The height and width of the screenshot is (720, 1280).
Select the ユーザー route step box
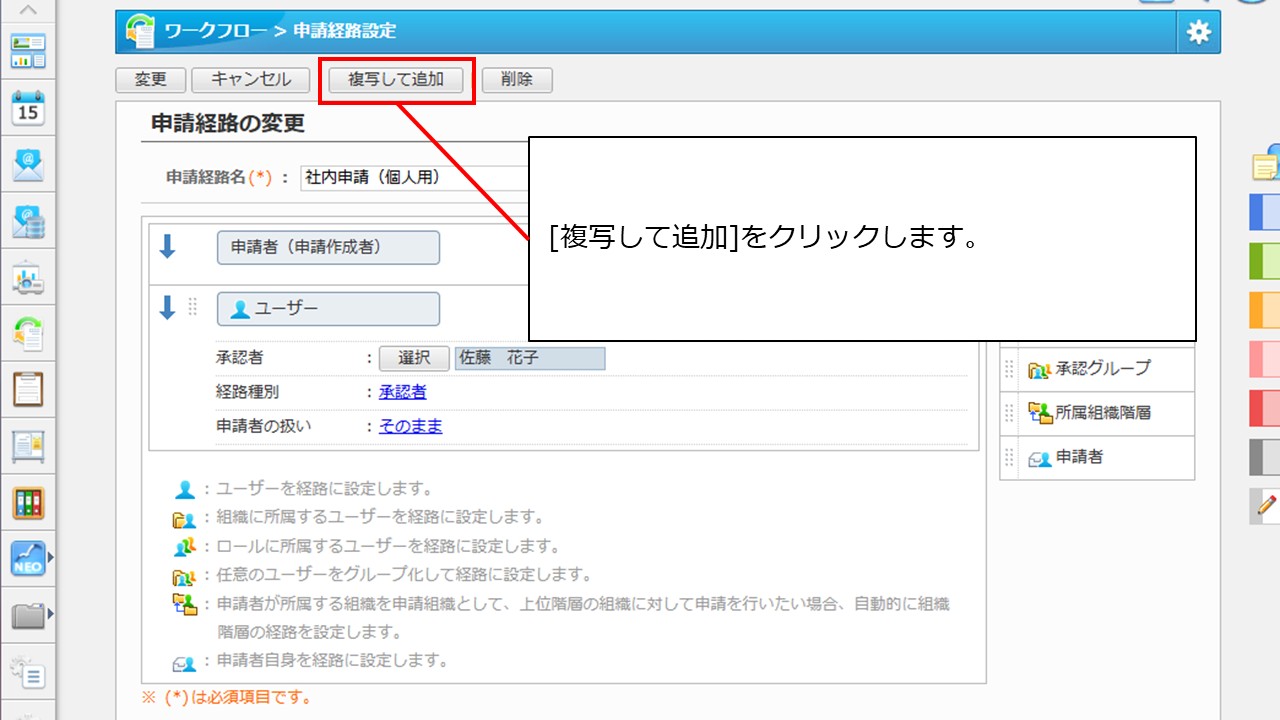(328, 309)
